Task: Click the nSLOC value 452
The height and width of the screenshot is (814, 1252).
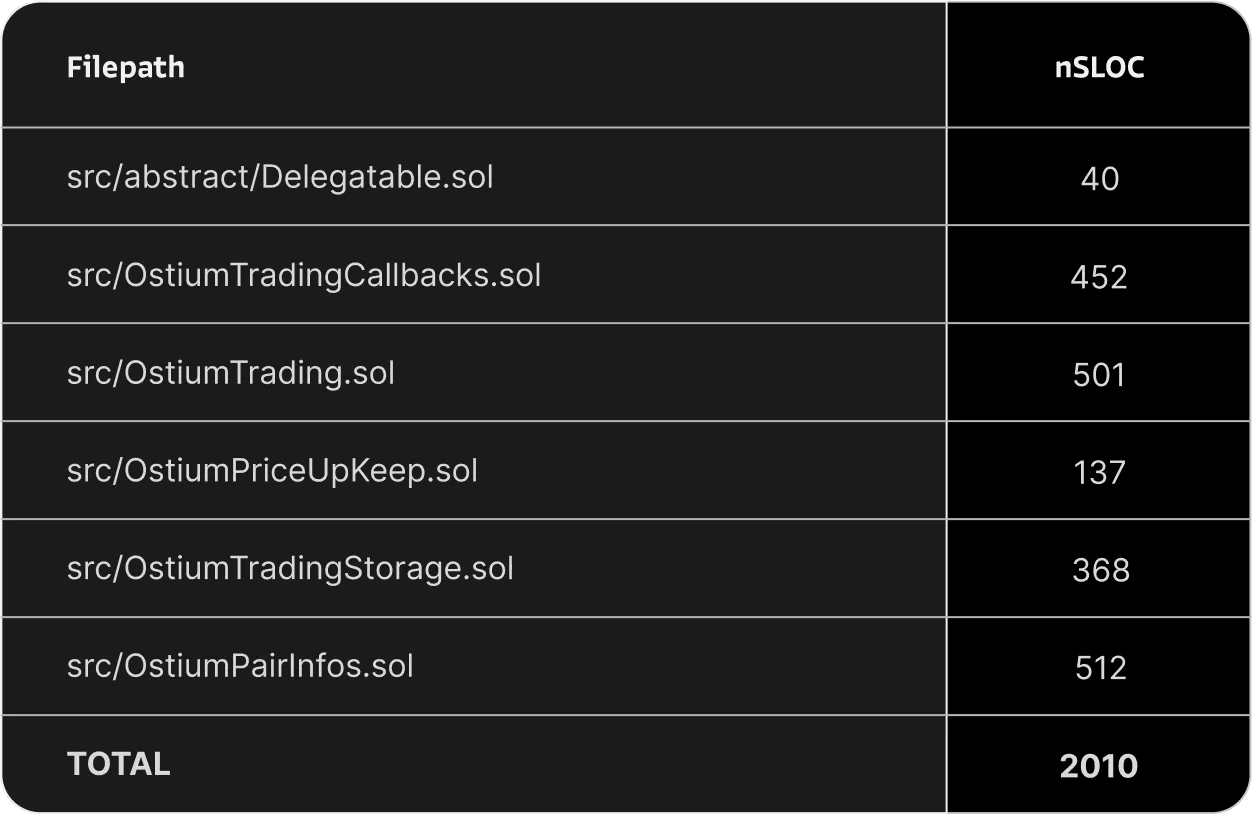Action: click(x=1099, y=277)
